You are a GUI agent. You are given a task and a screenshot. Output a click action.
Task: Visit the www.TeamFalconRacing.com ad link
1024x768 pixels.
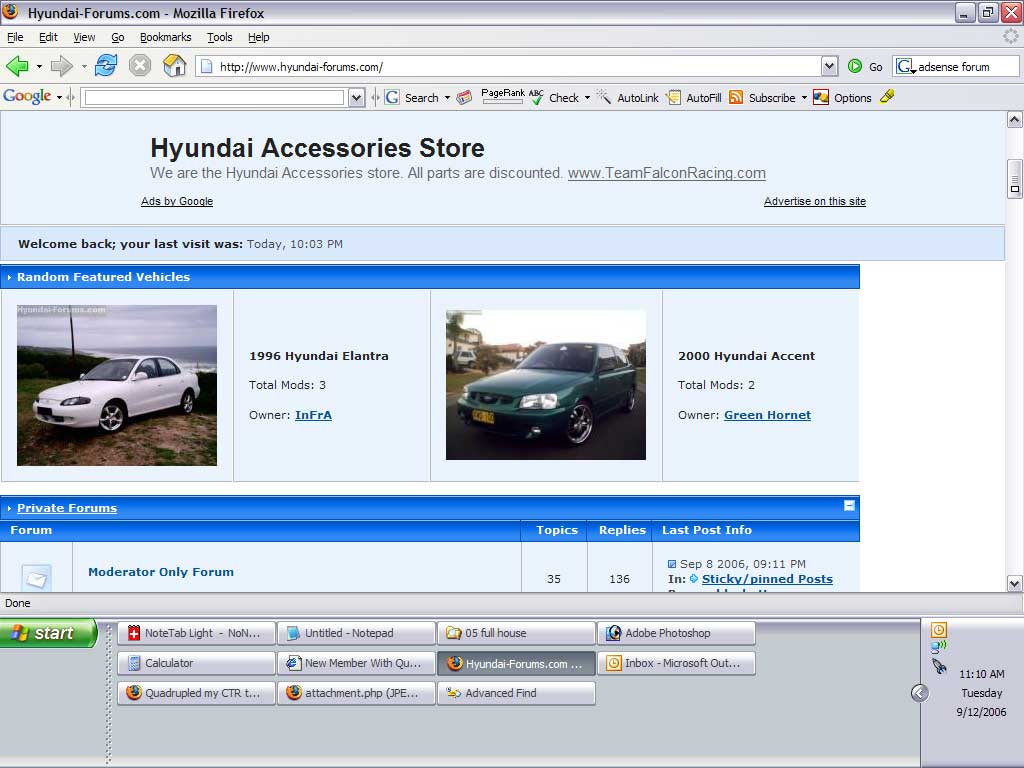tap(667, 173)
